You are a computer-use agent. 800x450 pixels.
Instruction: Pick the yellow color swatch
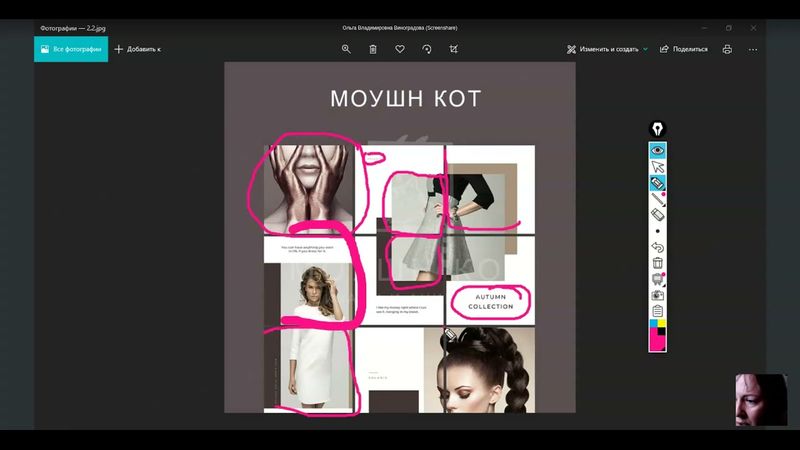pyautogui.click(x=661, y=323)
